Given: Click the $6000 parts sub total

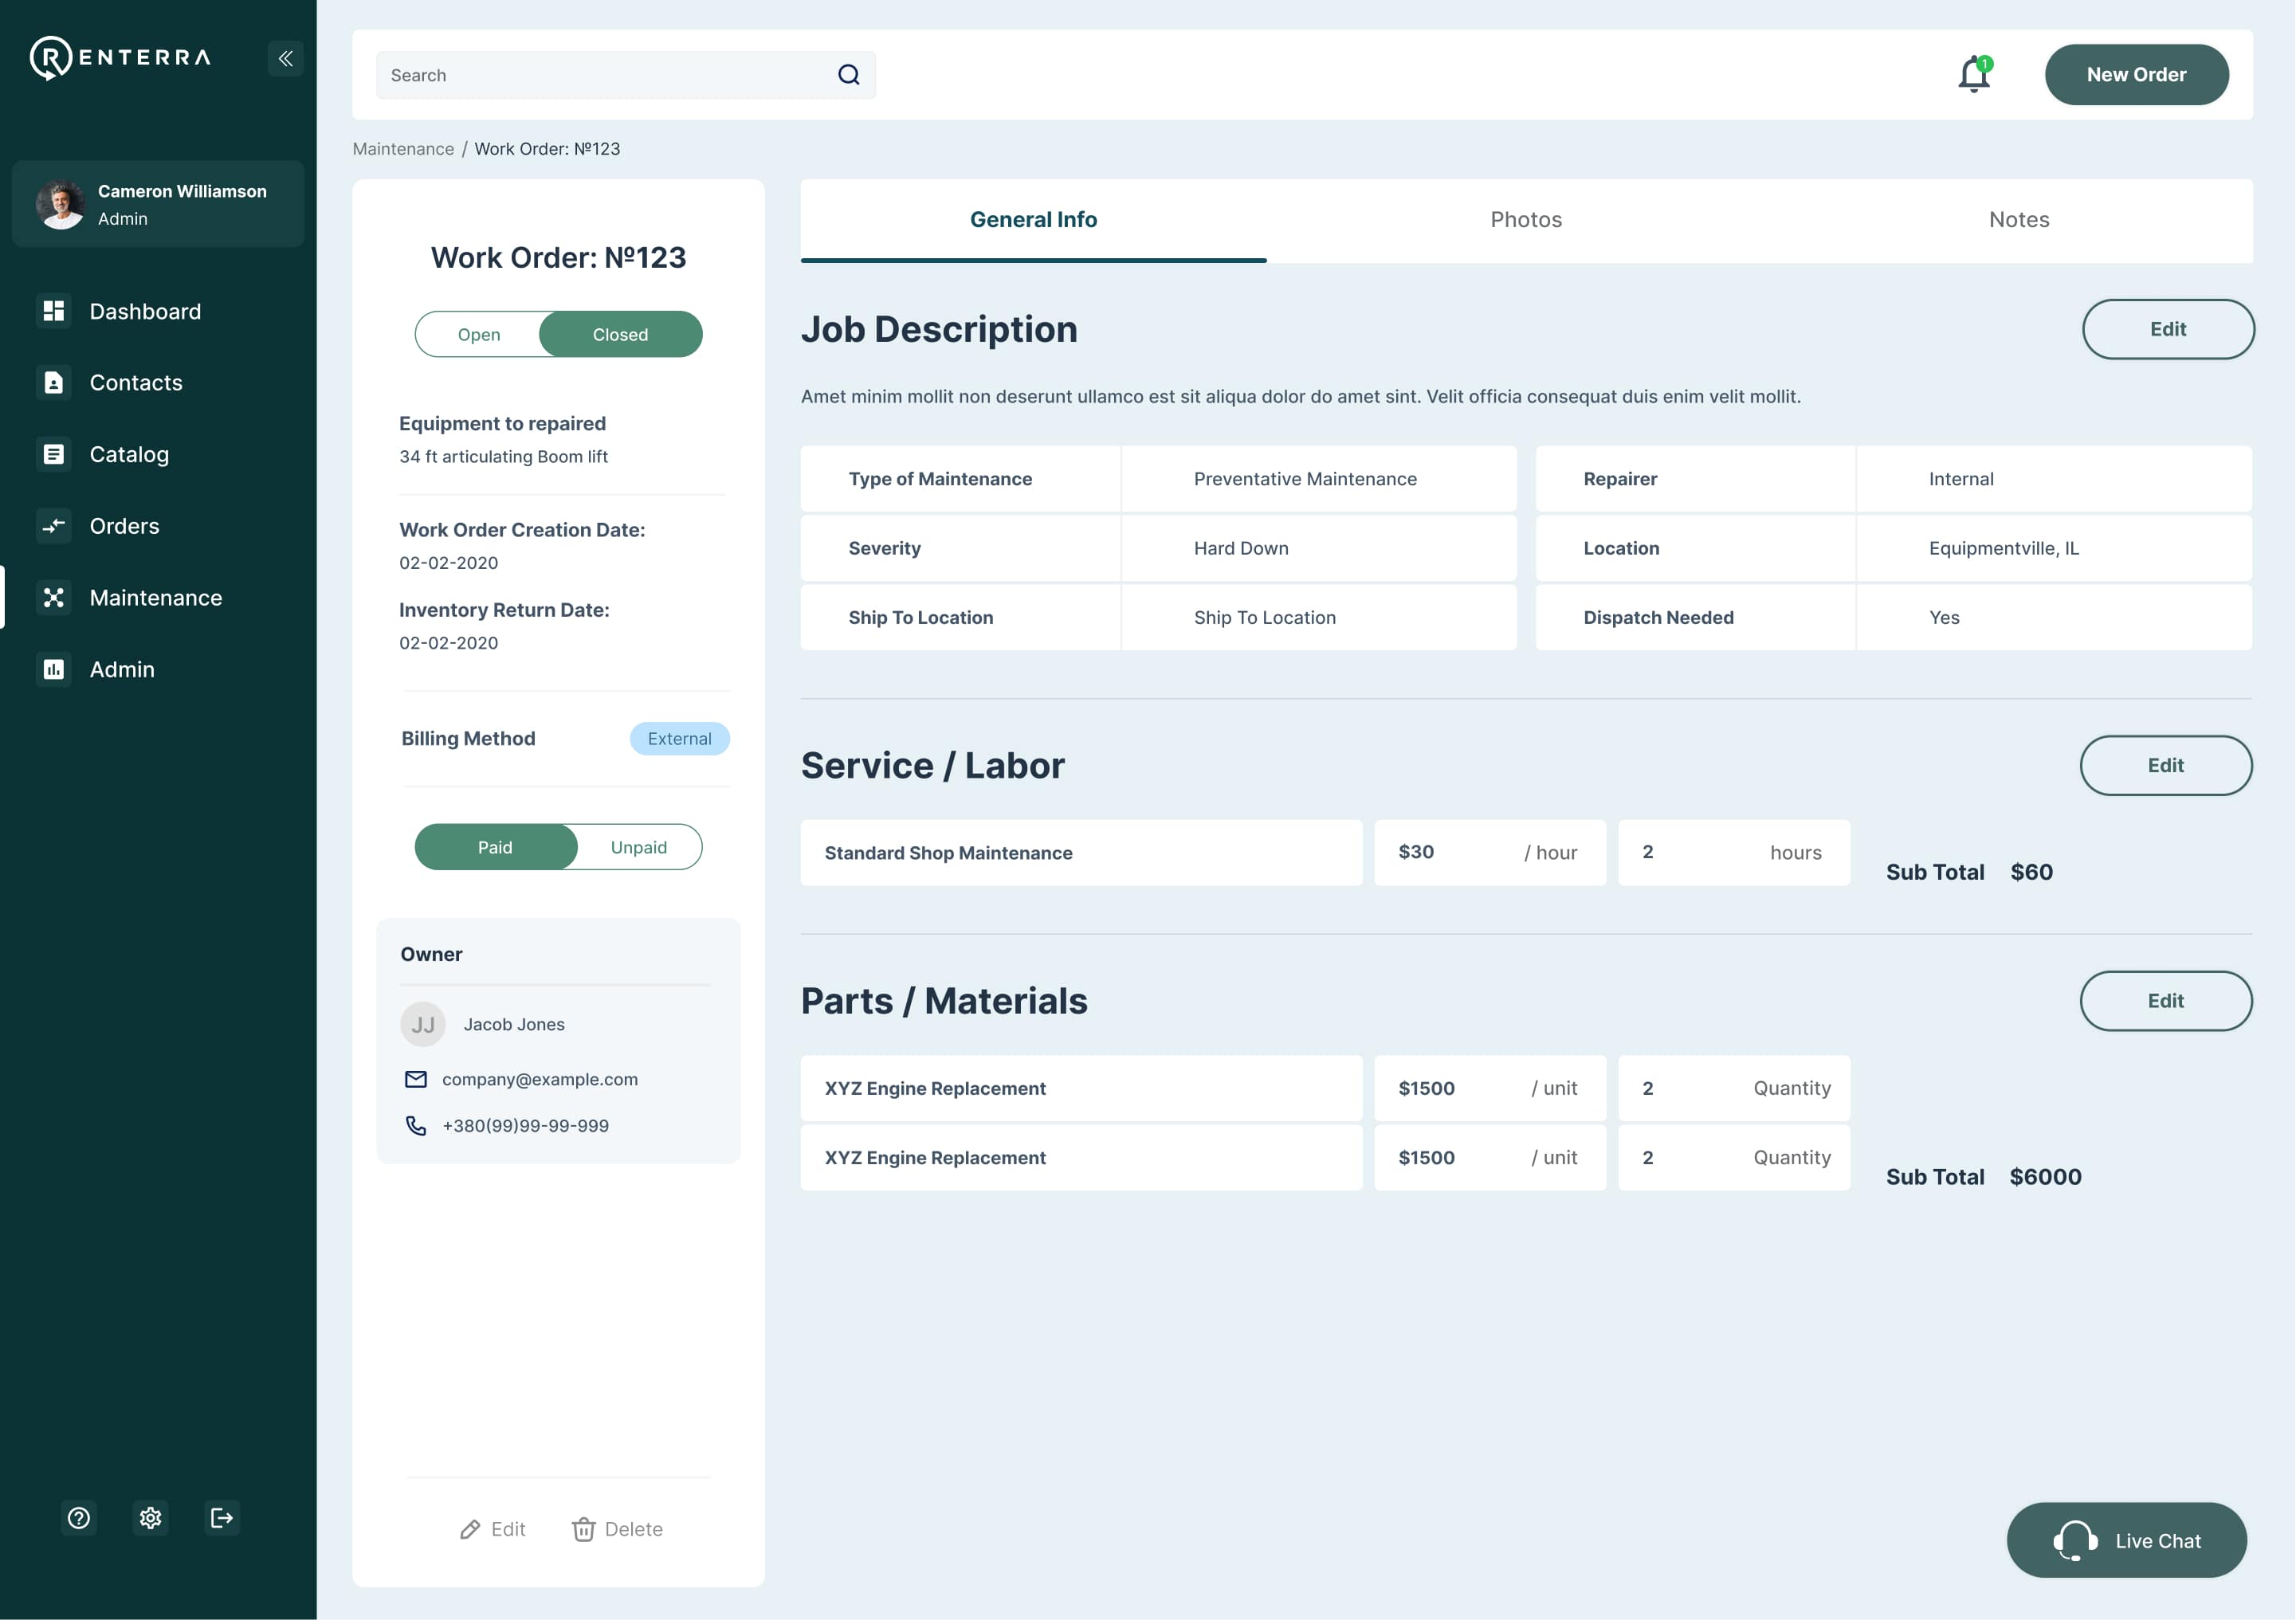Looking at the screenshot, I should pyautogui.click(x=2045, y=1177).
